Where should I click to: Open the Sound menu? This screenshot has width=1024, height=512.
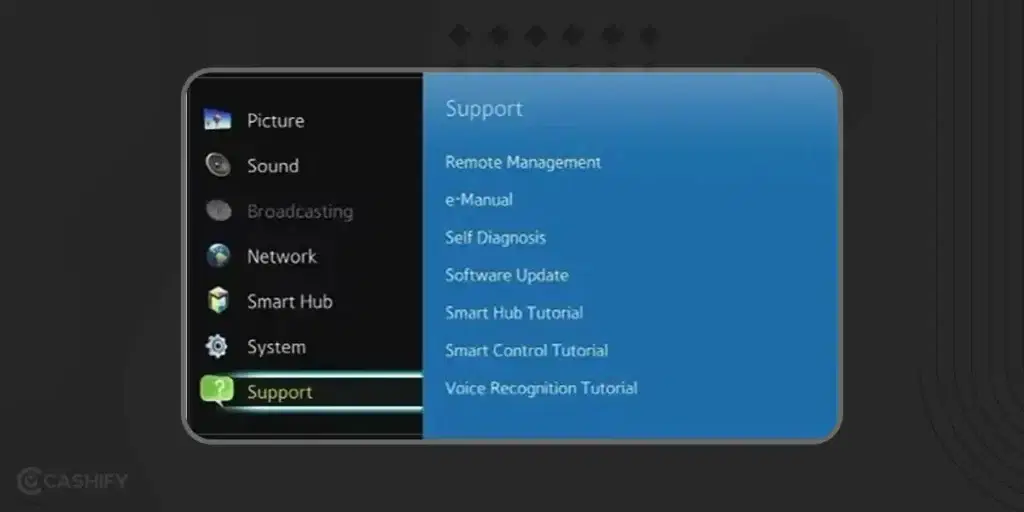(273, 166)
